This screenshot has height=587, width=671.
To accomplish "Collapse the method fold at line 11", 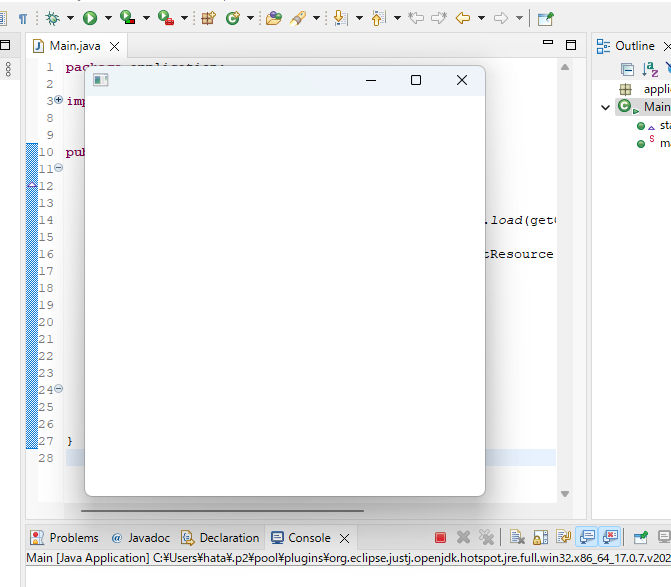I will click(59, 168).
